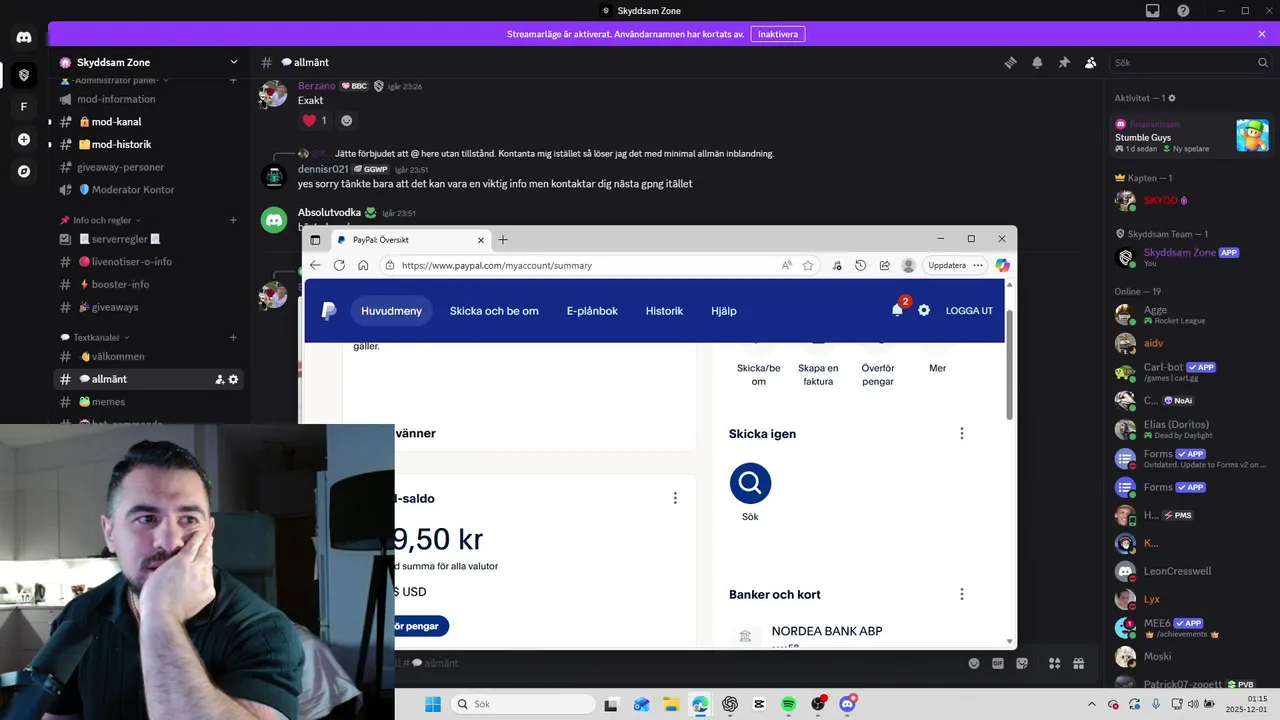The width and height of the screenshot is (1280, 720).
Task: Open E-plånbok tab in PayPal
Action: [592, 311]
